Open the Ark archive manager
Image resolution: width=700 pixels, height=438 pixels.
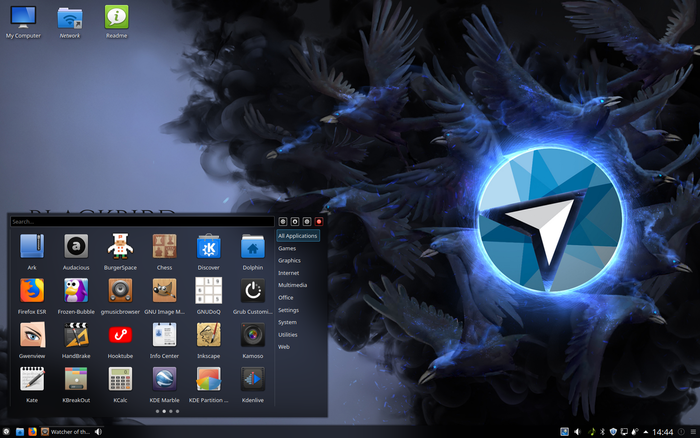(32, 252)
